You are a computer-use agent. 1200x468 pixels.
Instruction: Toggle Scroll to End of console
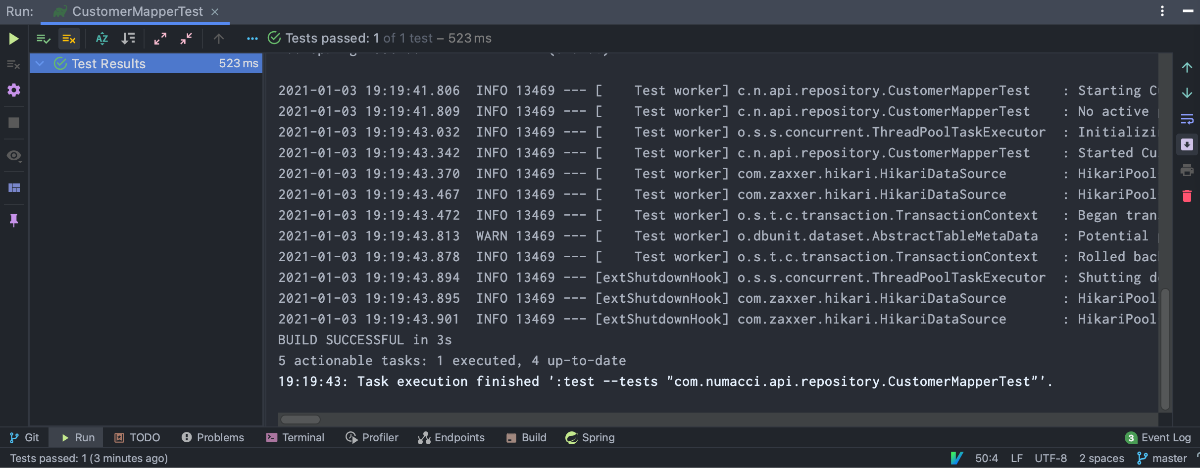point(1187,144)
